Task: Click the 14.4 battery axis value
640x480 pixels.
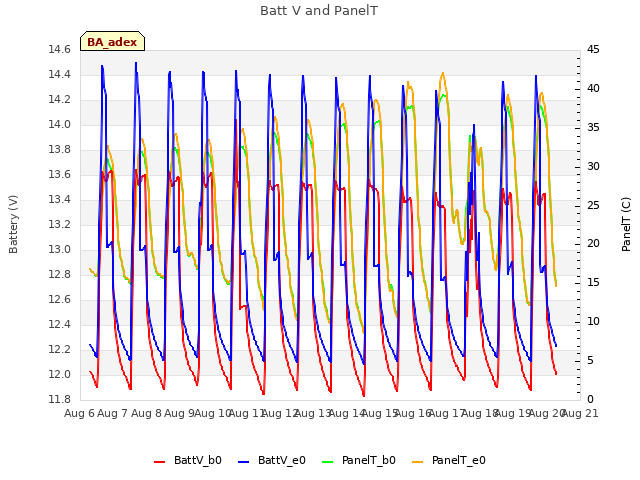Action: click(x=59, y=75)
